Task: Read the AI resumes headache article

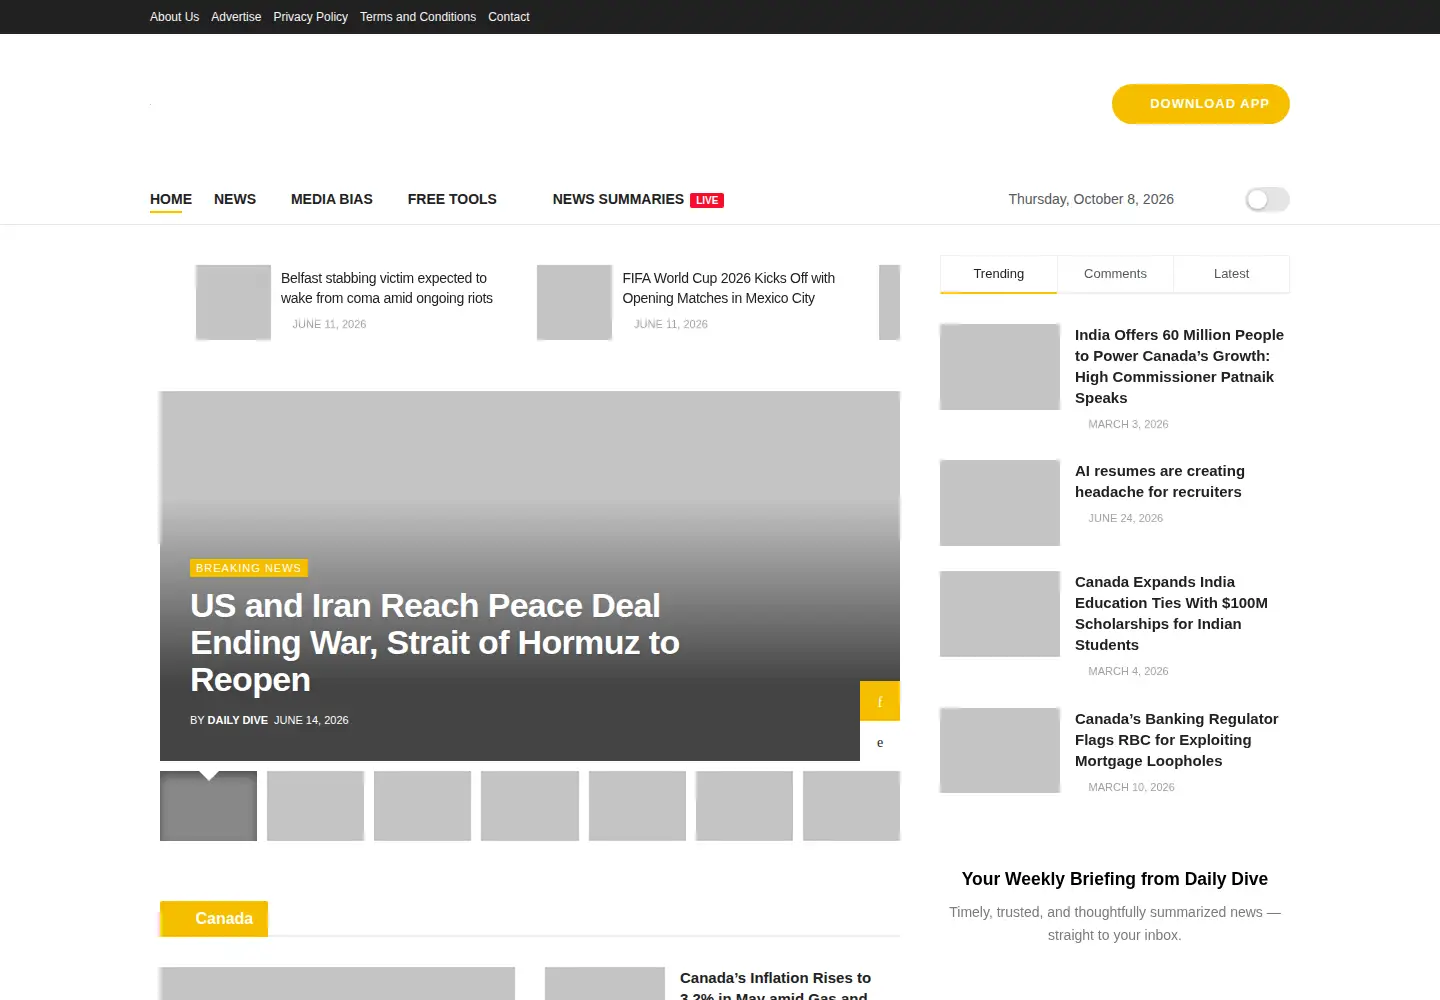Action: tap(1160, 481)
